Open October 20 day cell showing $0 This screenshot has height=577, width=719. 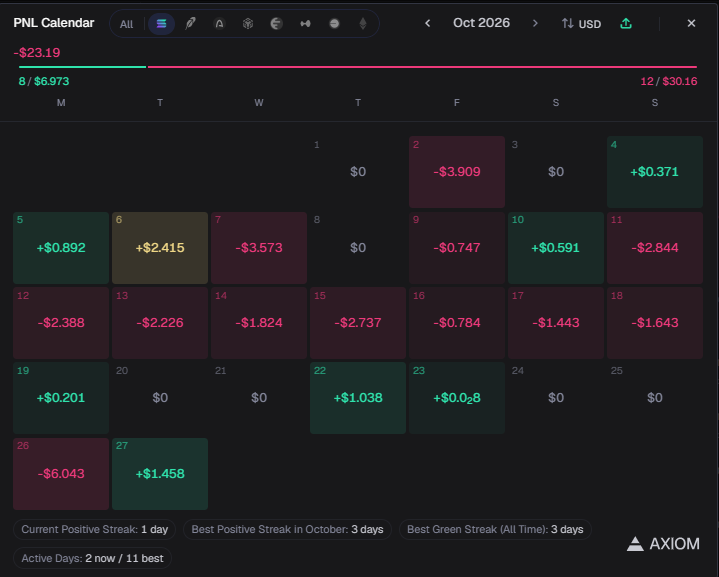pyautogui.click(x=160, y=398)
